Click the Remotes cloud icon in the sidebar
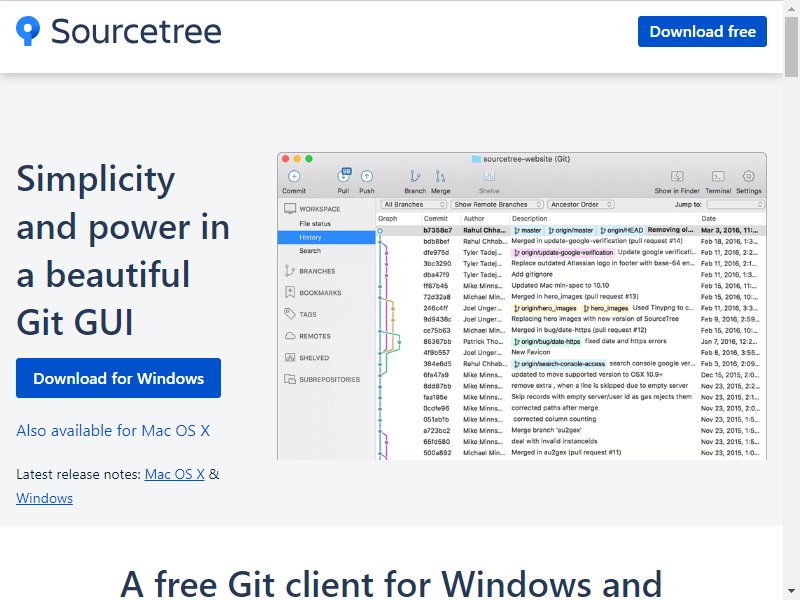Viewport: 800px width, 600px height. [290, 336]
